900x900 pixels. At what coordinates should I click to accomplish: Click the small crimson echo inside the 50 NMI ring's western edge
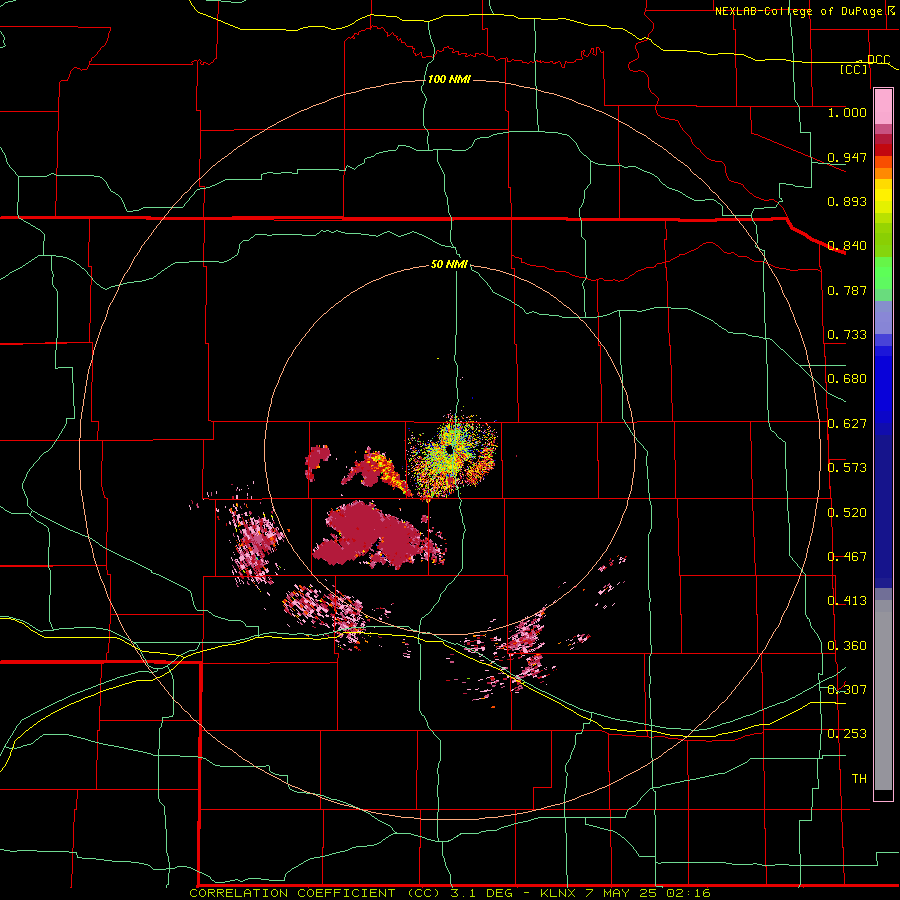[x=317, y=460]
